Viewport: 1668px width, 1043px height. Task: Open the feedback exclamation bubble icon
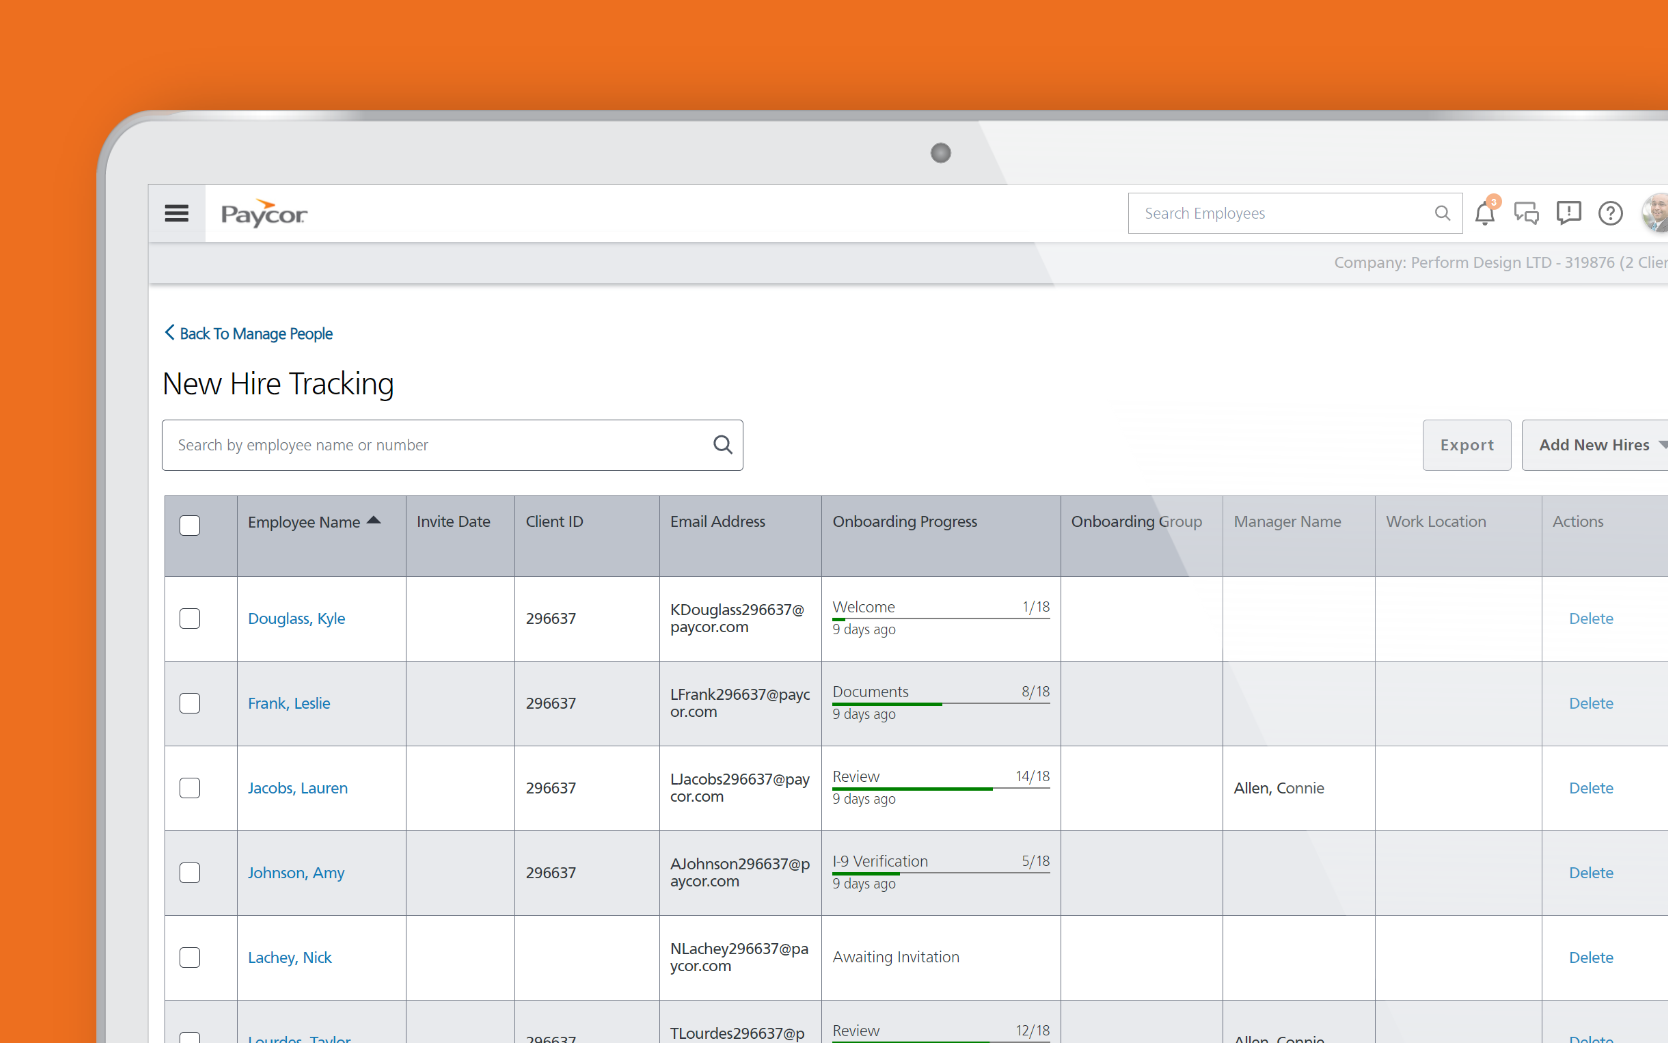(1569, 213)
